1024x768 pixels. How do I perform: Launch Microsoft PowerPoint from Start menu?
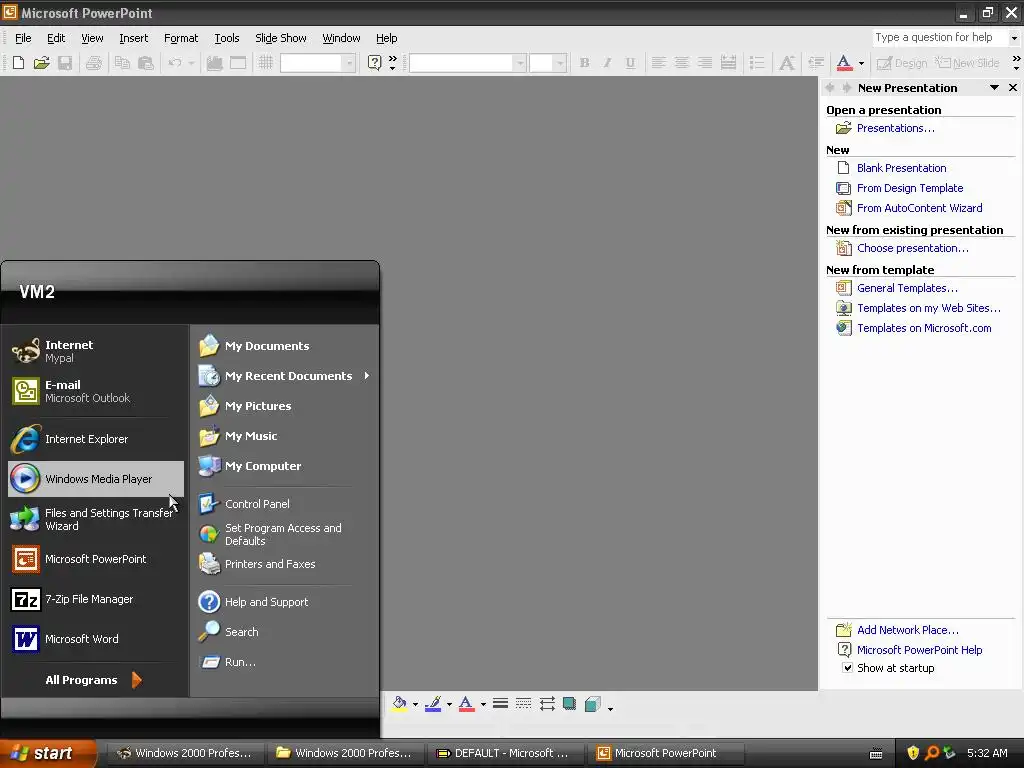95,559
